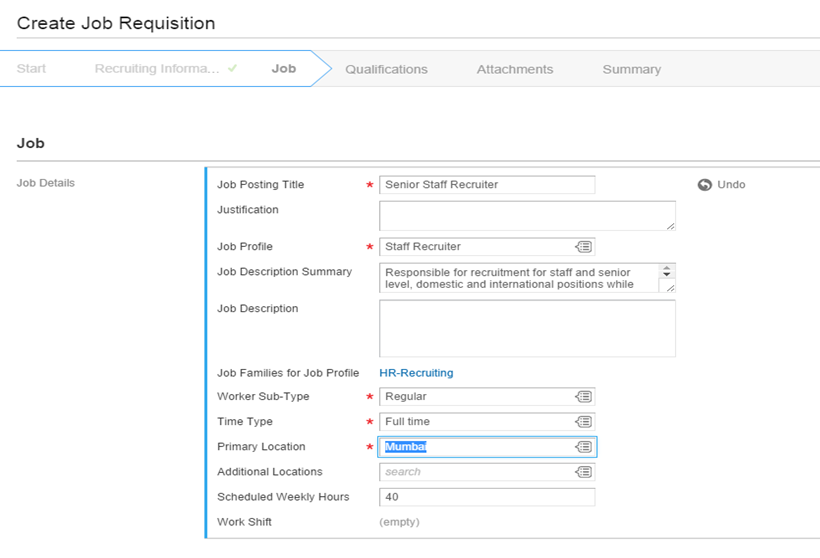Open the Time Type prompt list icon
Image resolution: width=820 pixels, height=558 pixels.
click(584, 422)
